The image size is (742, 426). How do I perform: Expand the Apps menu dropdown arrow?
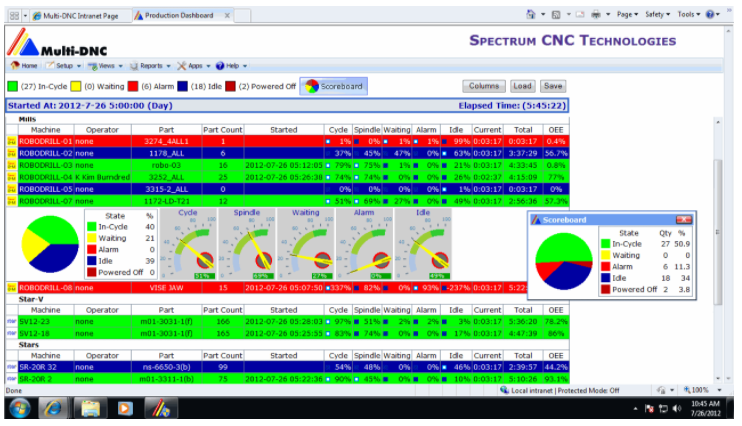click(x=208, y=66)
